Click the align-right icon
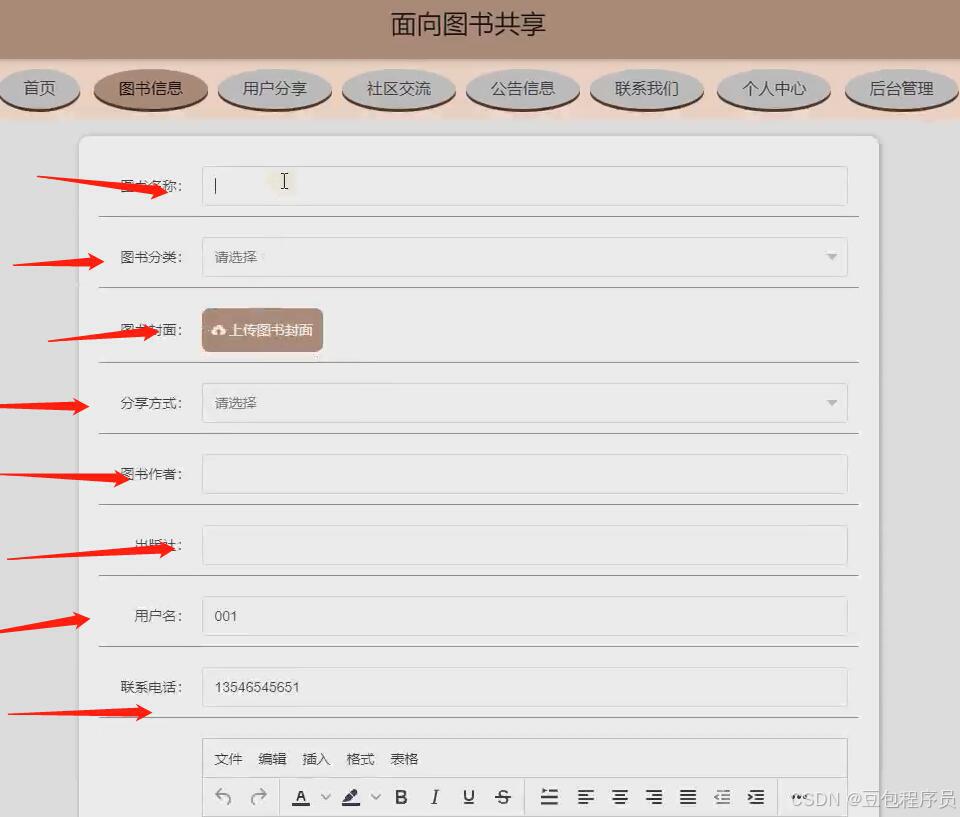Viewport: 960px width, 817px height. click(x=654, y=797)
